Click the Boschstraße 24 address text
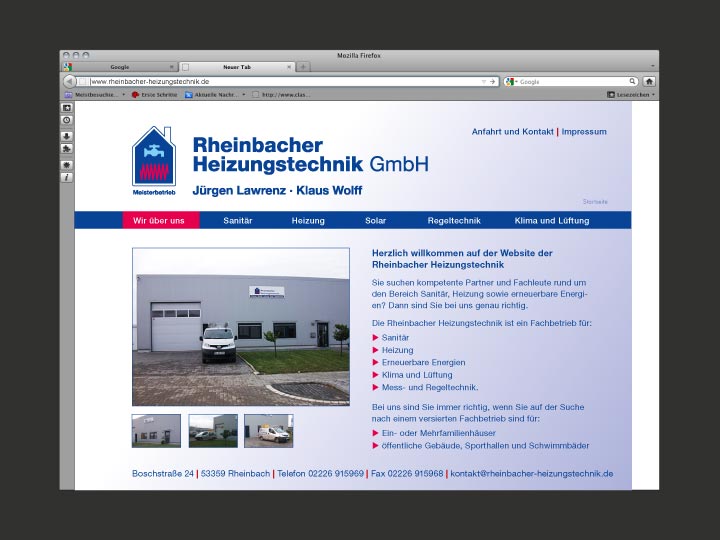720x540 pixels. coord(163,473)
